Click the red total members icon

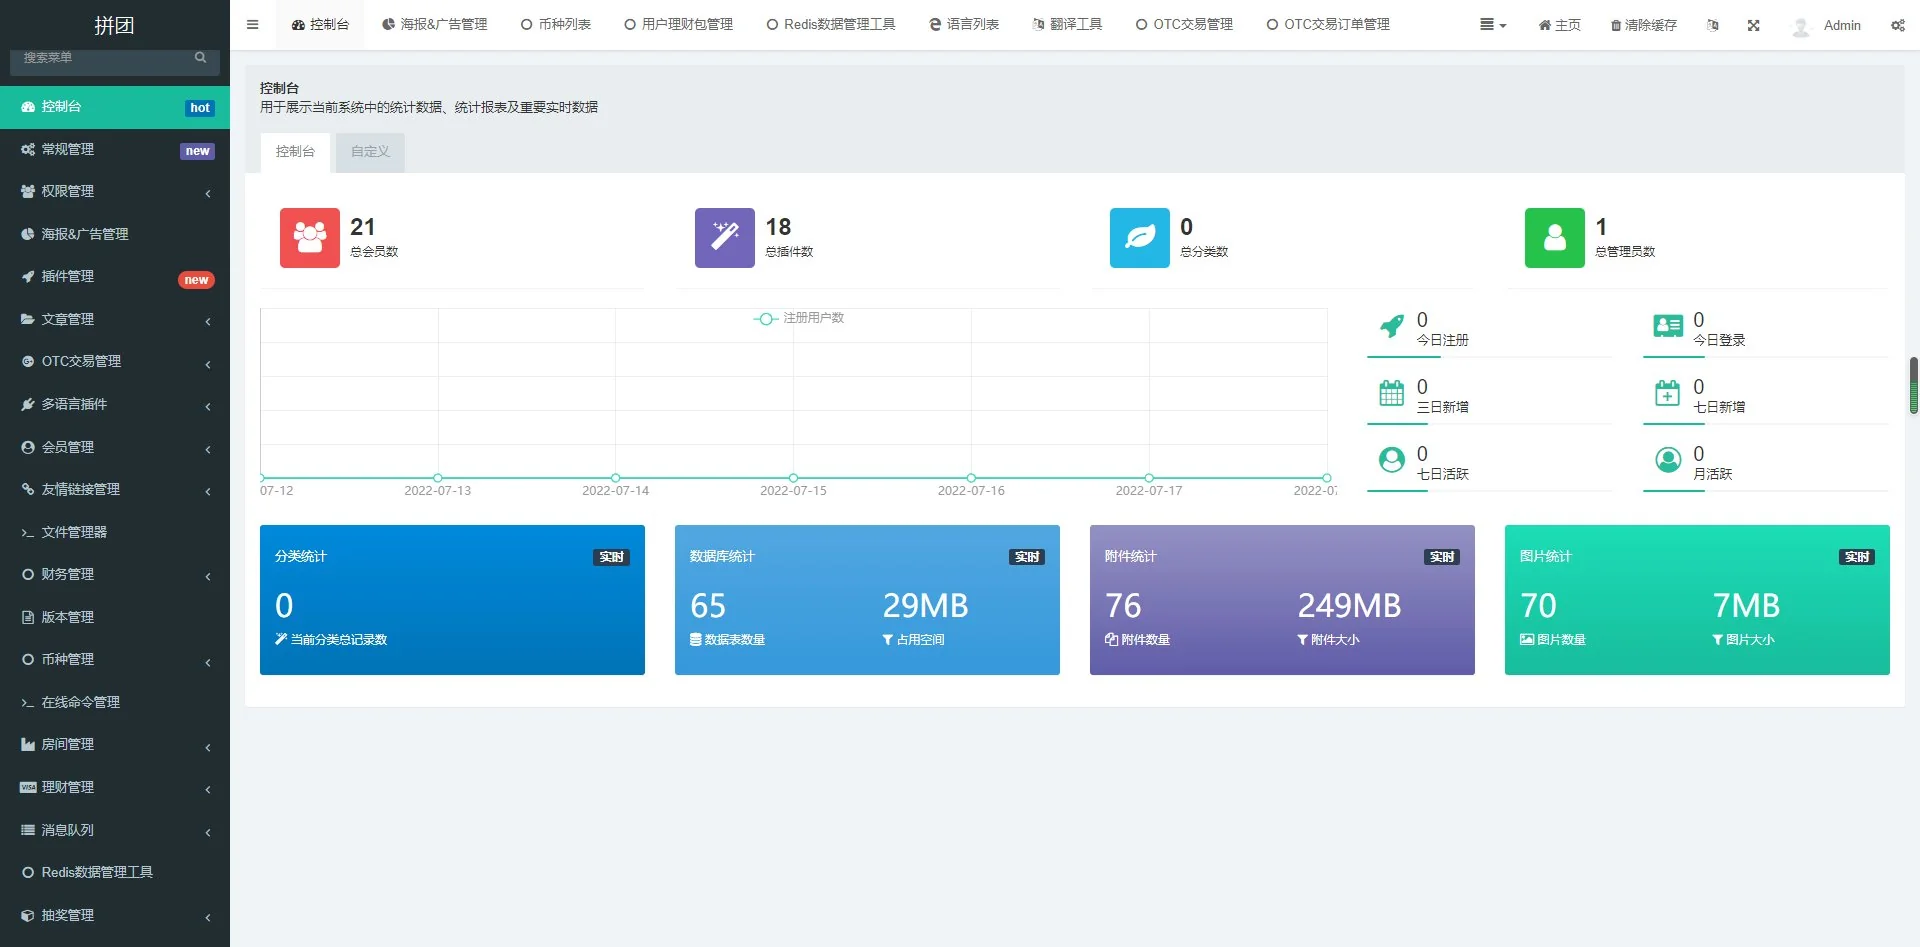[x=309, y=238]
